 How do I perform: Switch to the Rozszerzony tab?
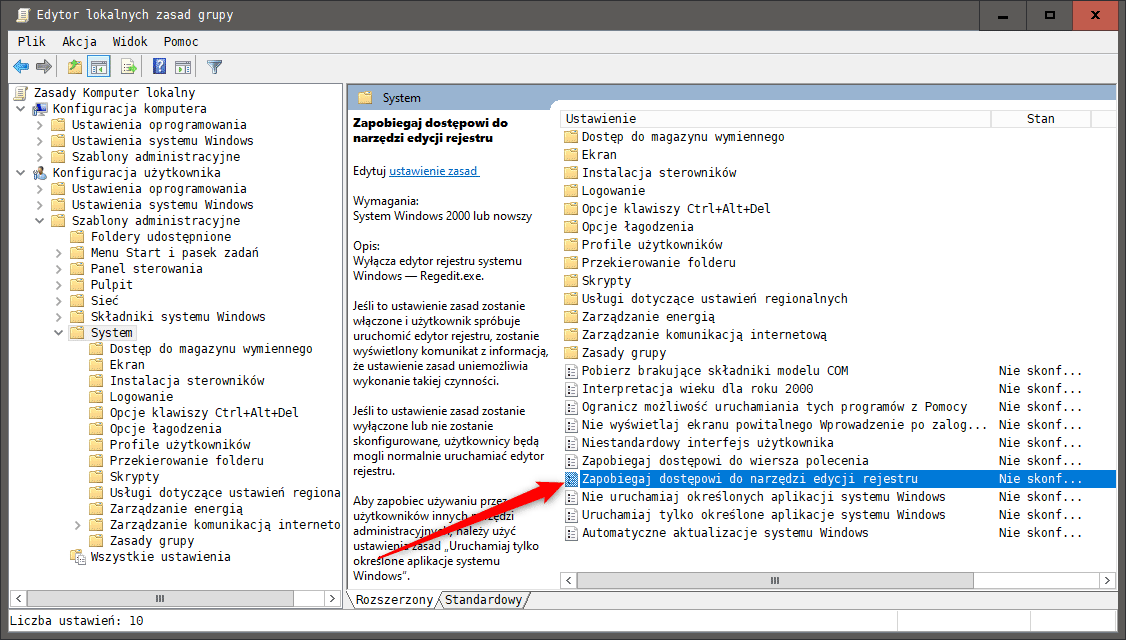pyautogui.click(x=394, y=600)
